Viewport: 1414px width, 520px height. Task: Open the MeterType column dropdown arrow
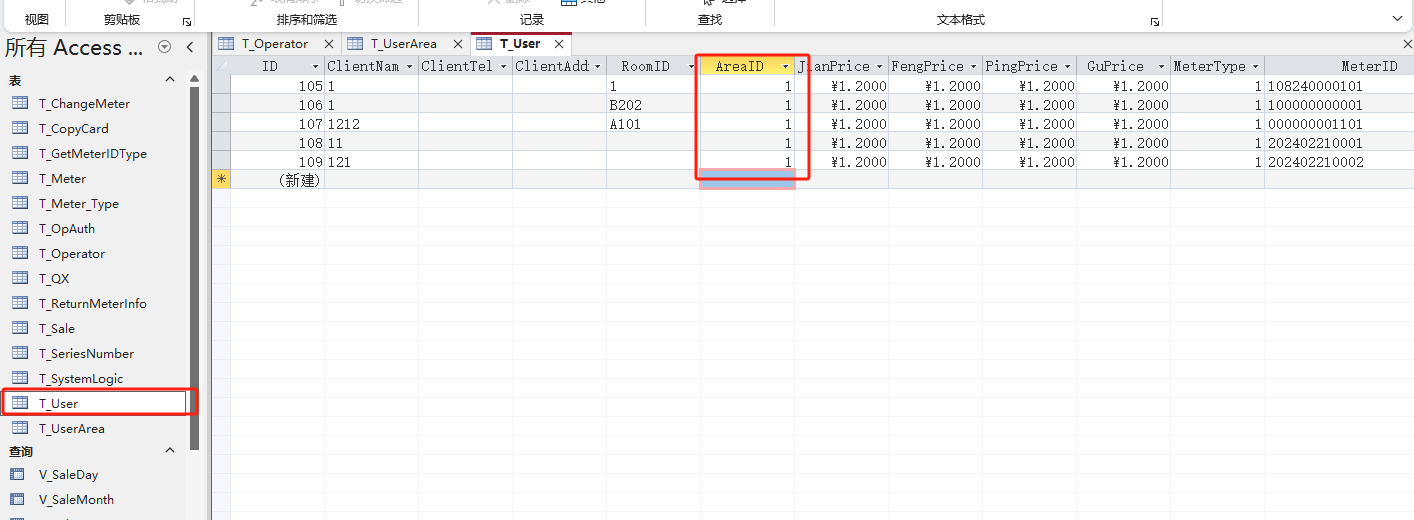point(1255,67)
